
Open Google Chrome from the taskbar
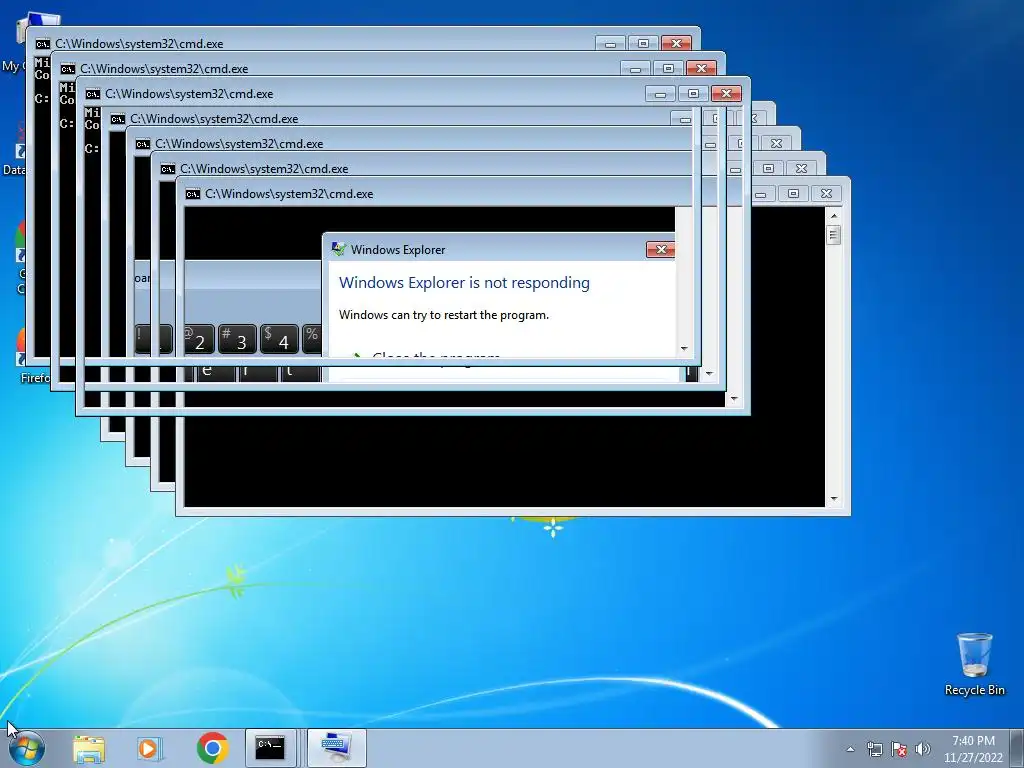pos(212,748)
